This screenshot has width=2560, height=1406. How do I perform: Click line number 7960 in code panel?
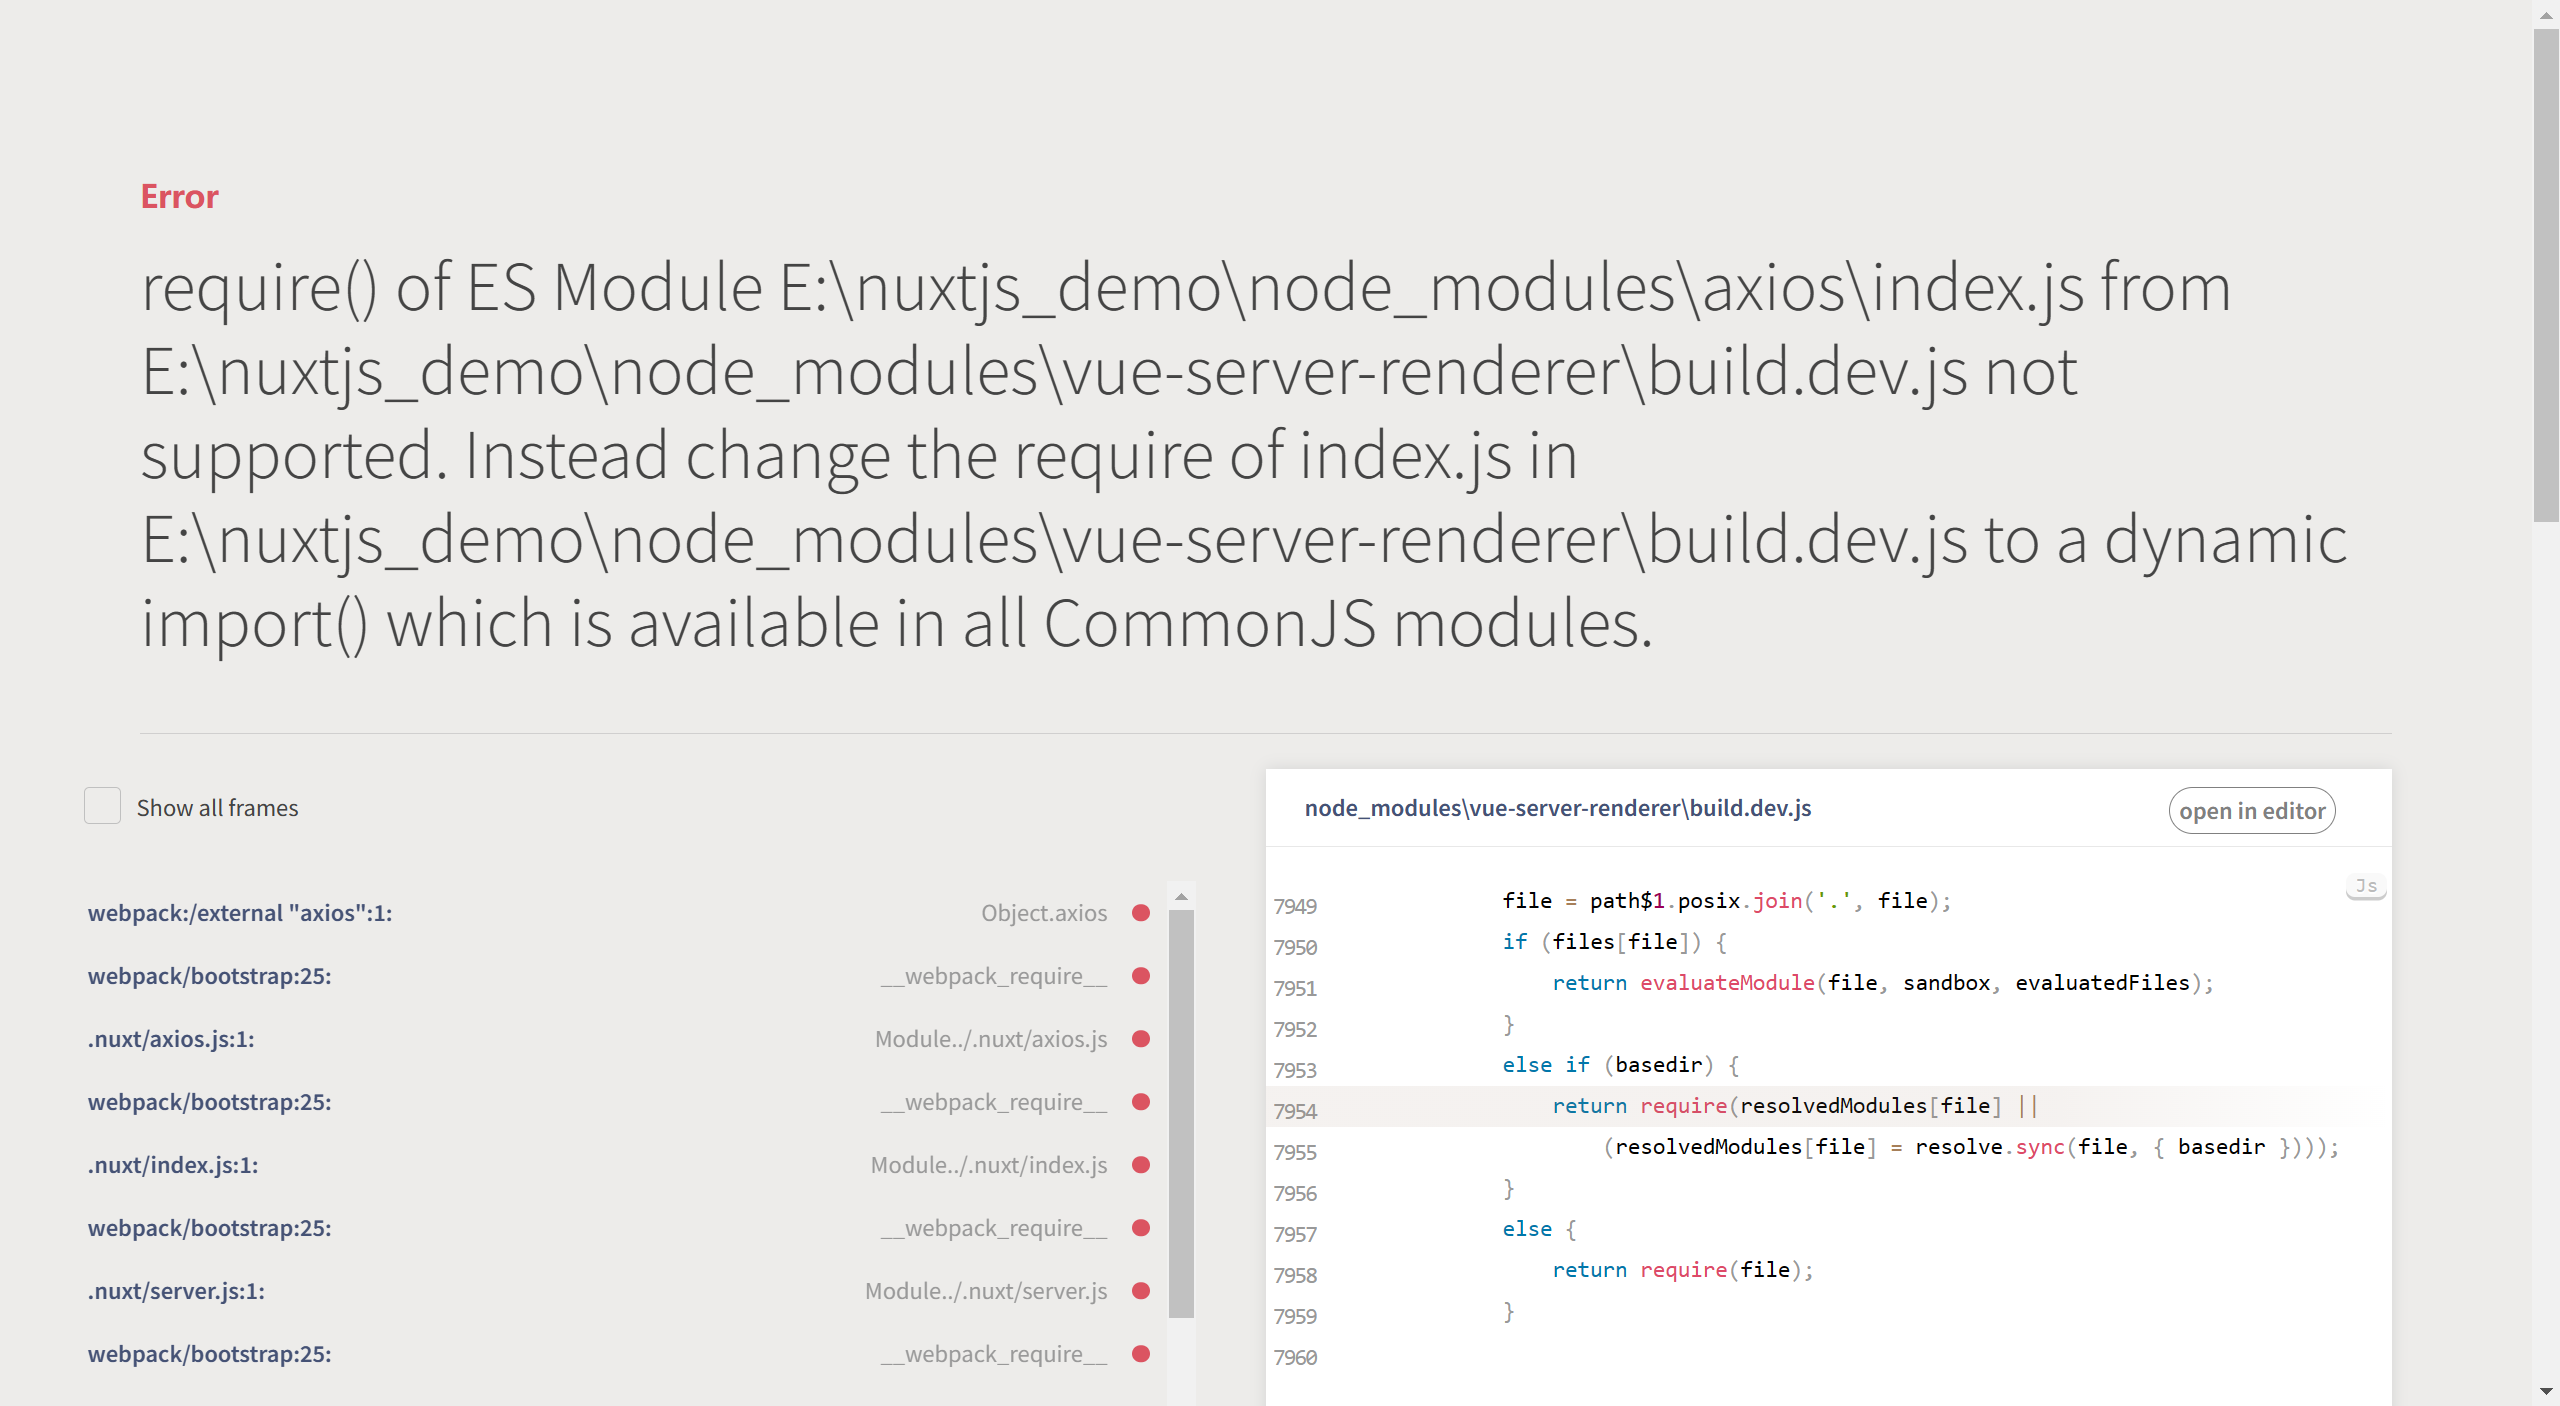pyautogui.click(x=1295, y=1357)
